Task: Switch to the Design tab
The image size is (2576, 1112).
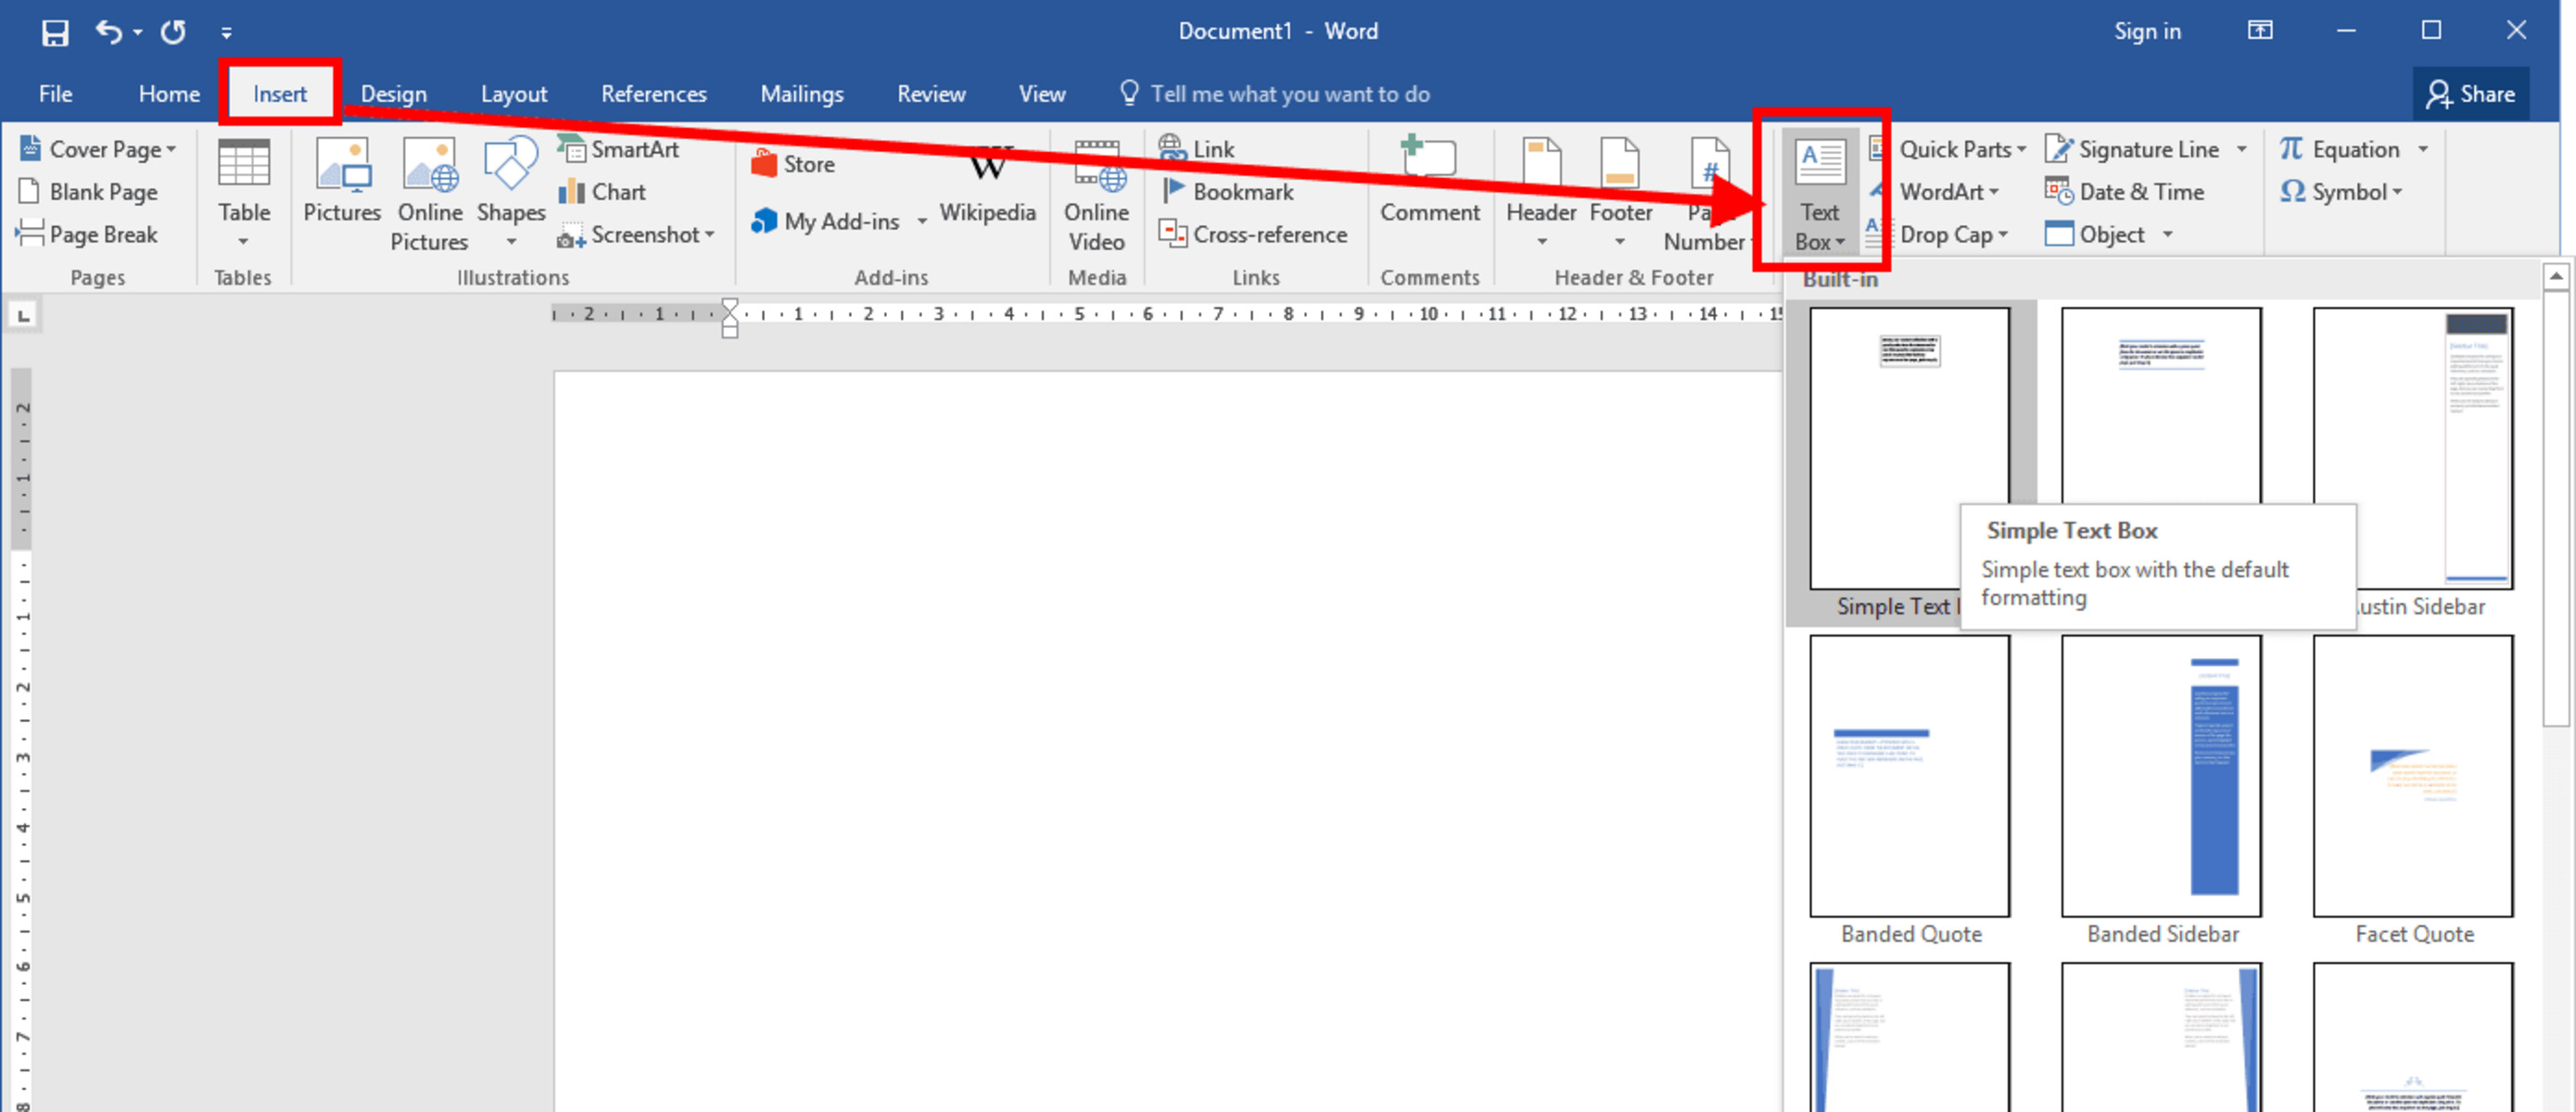Action: pyautogui.click(x=393, y=94)
